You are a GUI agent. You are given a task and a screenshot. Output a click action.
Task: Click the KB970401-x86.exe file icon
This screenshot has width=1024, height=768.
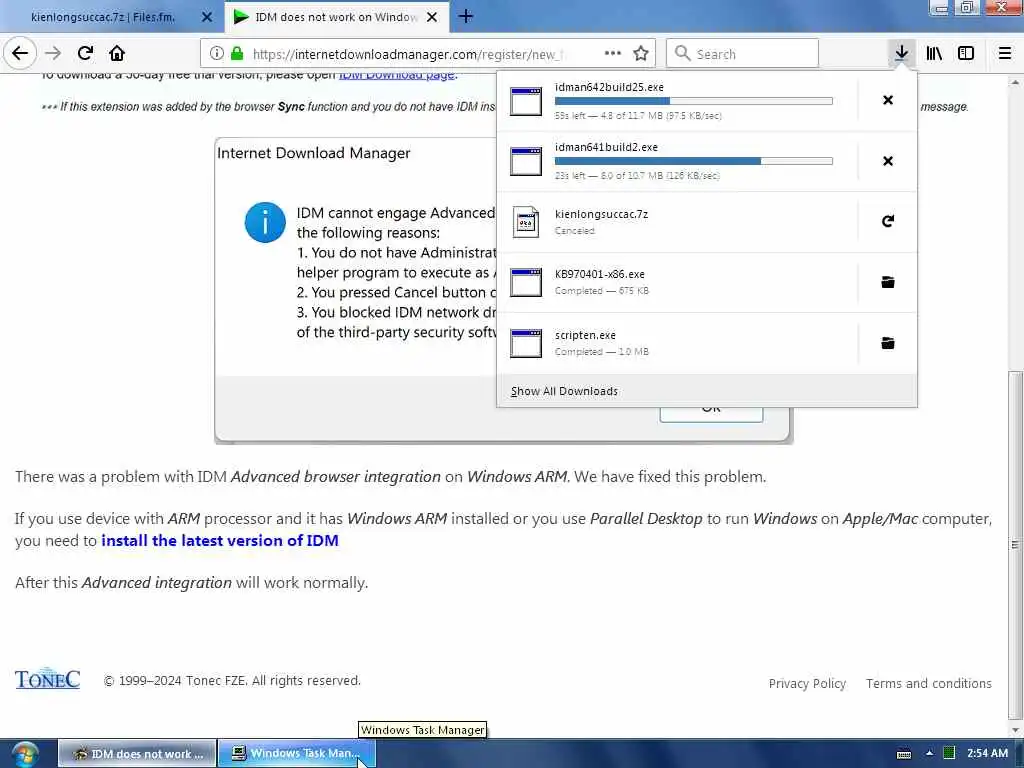526,282
